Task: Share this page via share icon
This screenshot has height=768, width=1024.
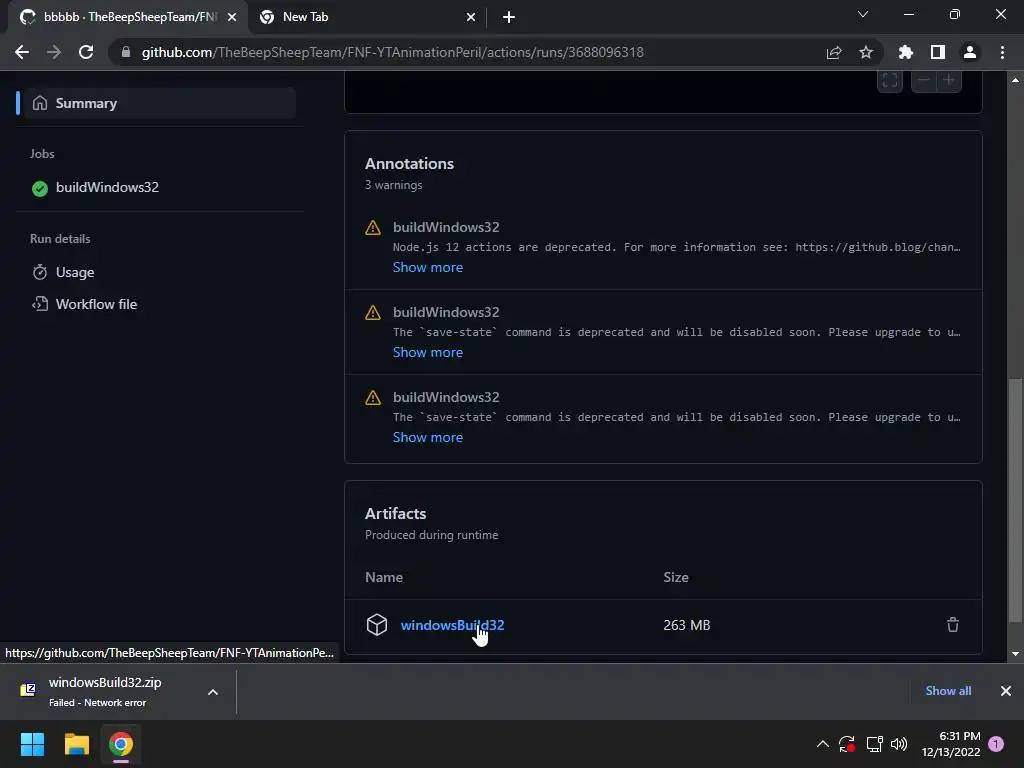Action: (x=834, y=52)
